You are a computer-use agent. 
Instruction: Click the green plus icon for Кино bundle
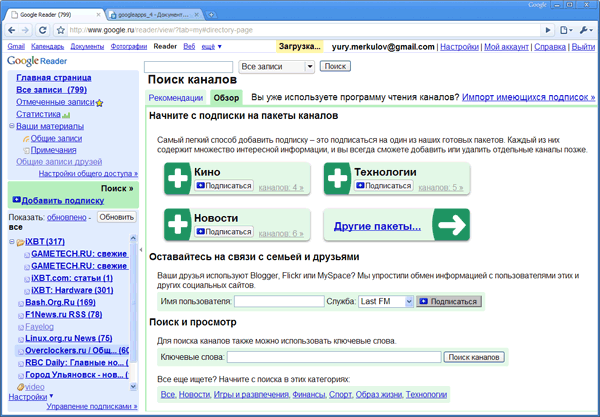pos(178,179)
